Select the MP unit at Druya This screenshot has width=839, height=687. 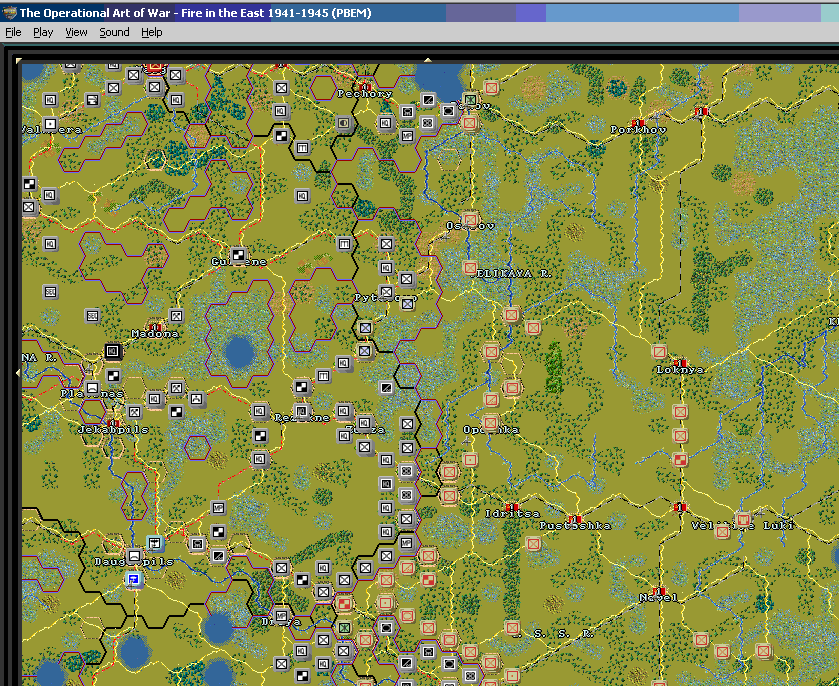[281, 615]
